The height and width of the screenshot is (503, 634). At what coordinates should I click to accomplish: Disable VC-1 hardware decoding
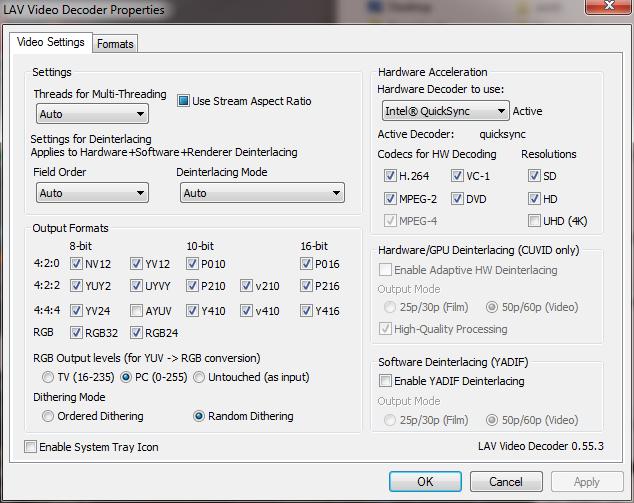[x=458, y=175]
